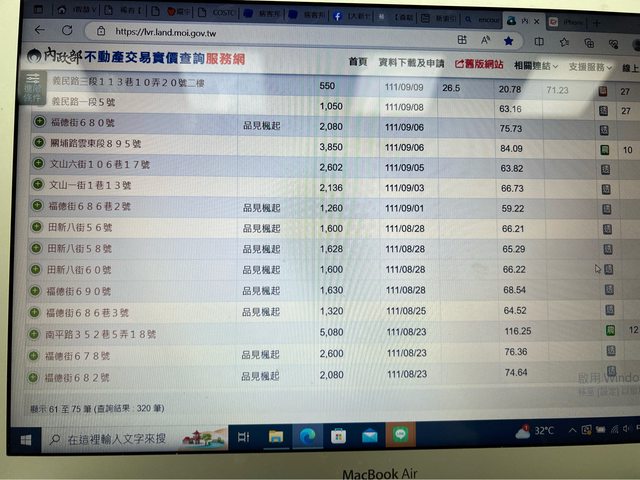Click the 品見楓起 name in 福德街682號 row
The image size is (640, 480).
click(261, 375)
